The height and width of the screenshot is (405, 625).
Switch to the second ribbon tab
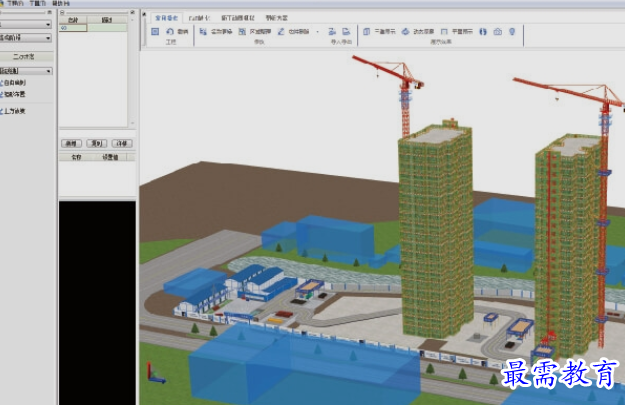pyautogui.click(x=199, y=18)
